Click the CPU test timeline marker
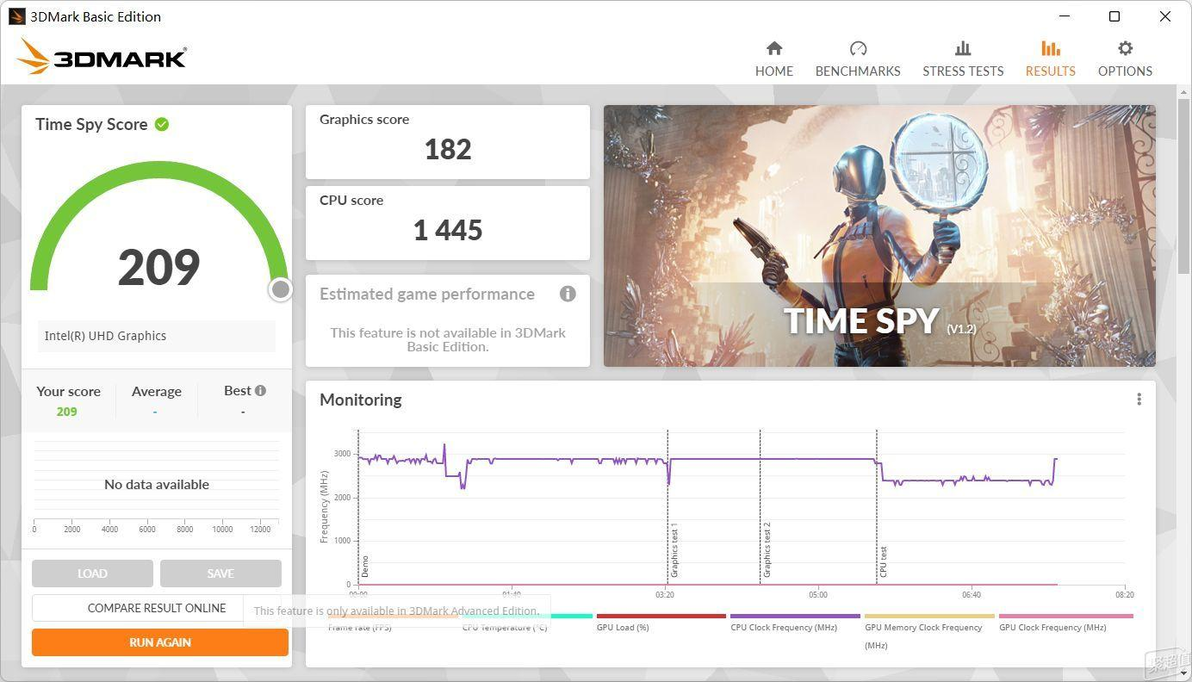 (883, 562)
